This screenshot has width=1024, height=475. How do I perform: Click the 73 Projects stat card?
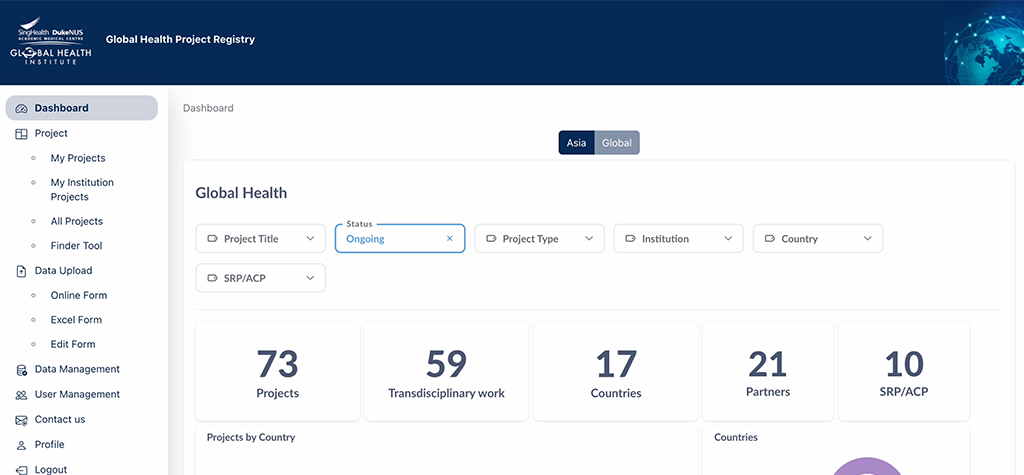coord(278,371)
